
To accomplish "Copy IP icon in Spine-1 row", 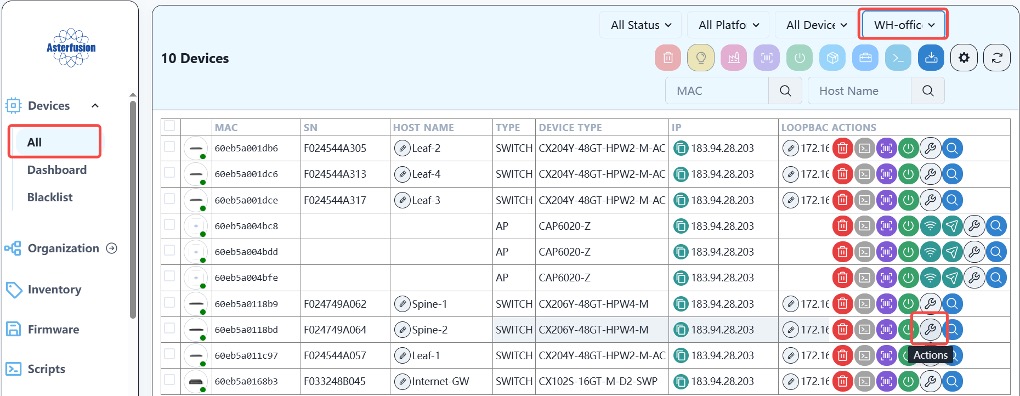I will [680, 304].
